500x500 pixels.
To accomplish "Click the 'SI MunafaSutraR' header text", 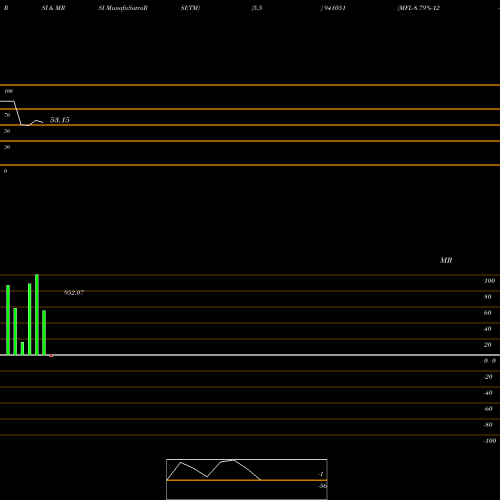I will [123, 8].
